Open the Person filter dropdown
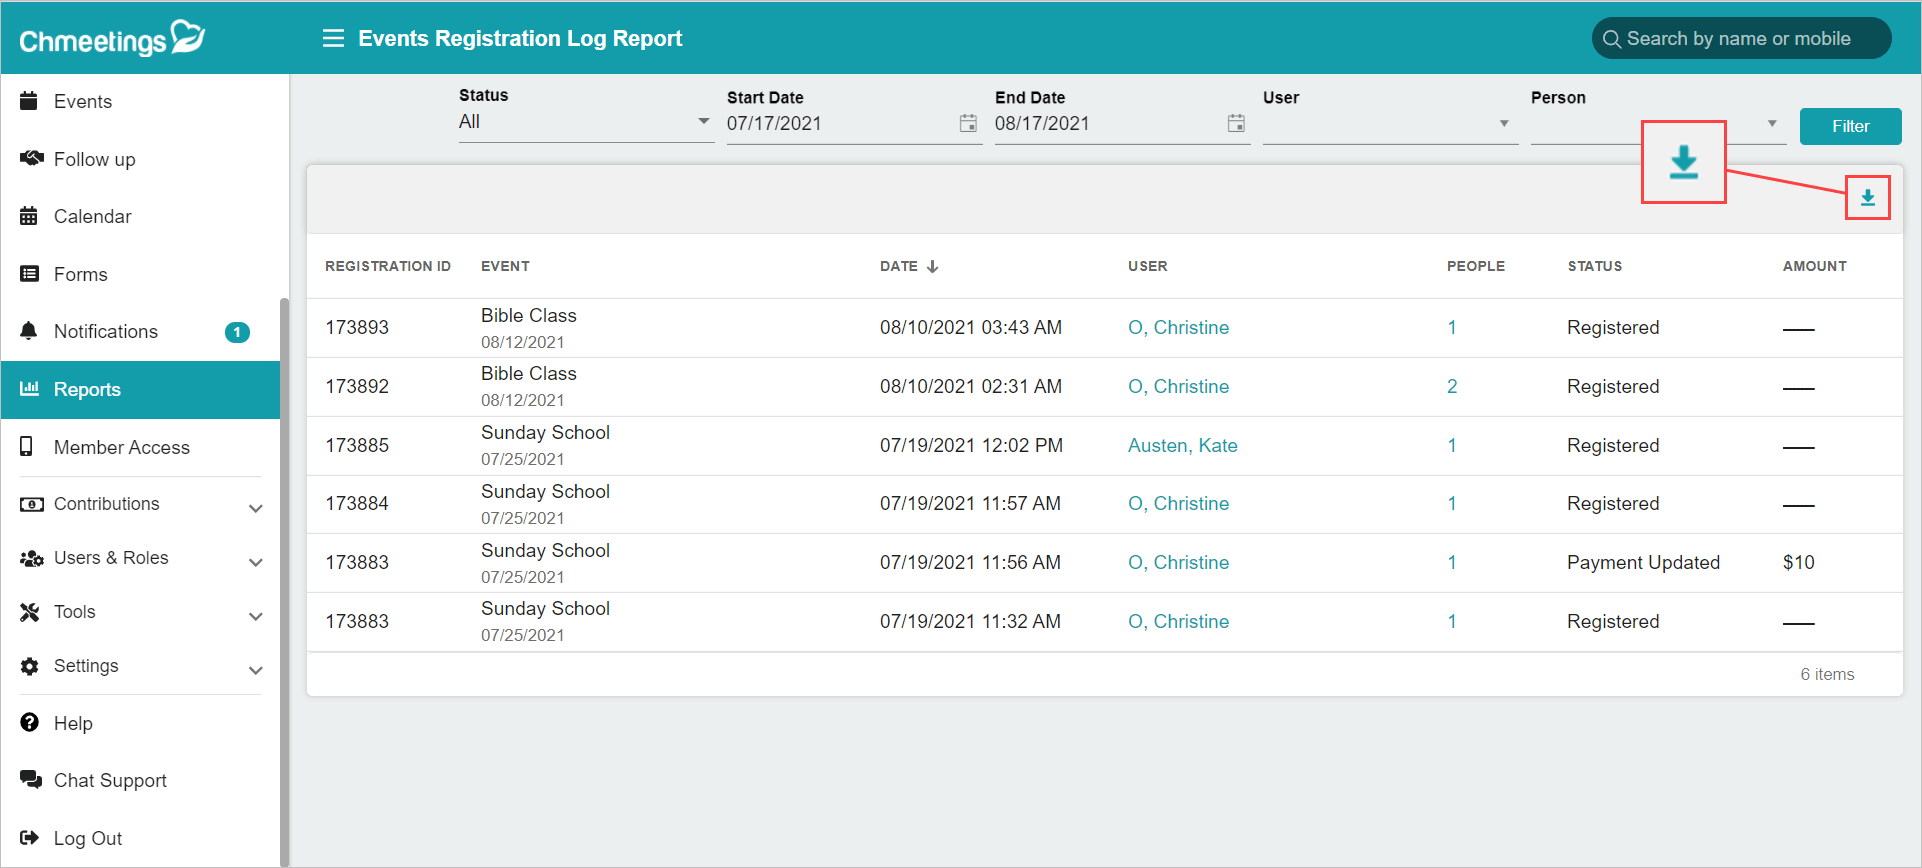Viewport: 1922px width, 868px height. point(1658,124)
